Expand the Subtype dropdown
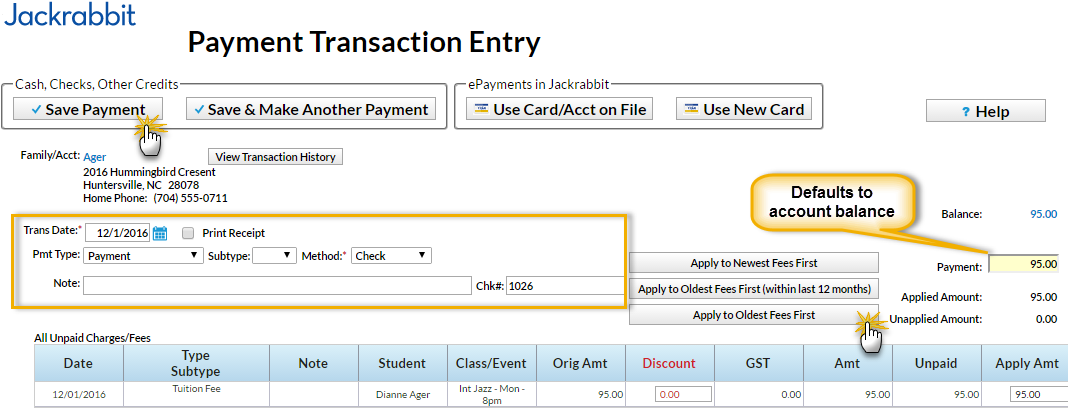The width and height of the screenshot is (1068, 419). 274,256
